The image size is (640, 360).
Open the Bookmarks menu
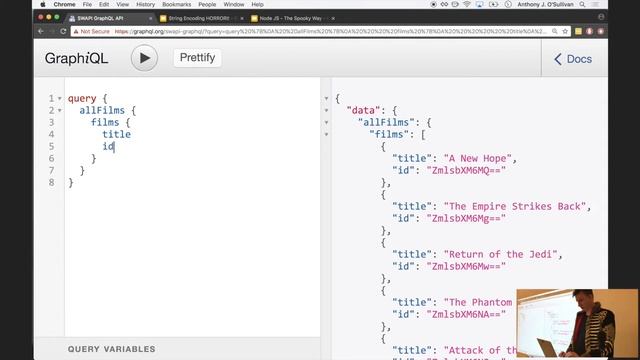[176, 4]
